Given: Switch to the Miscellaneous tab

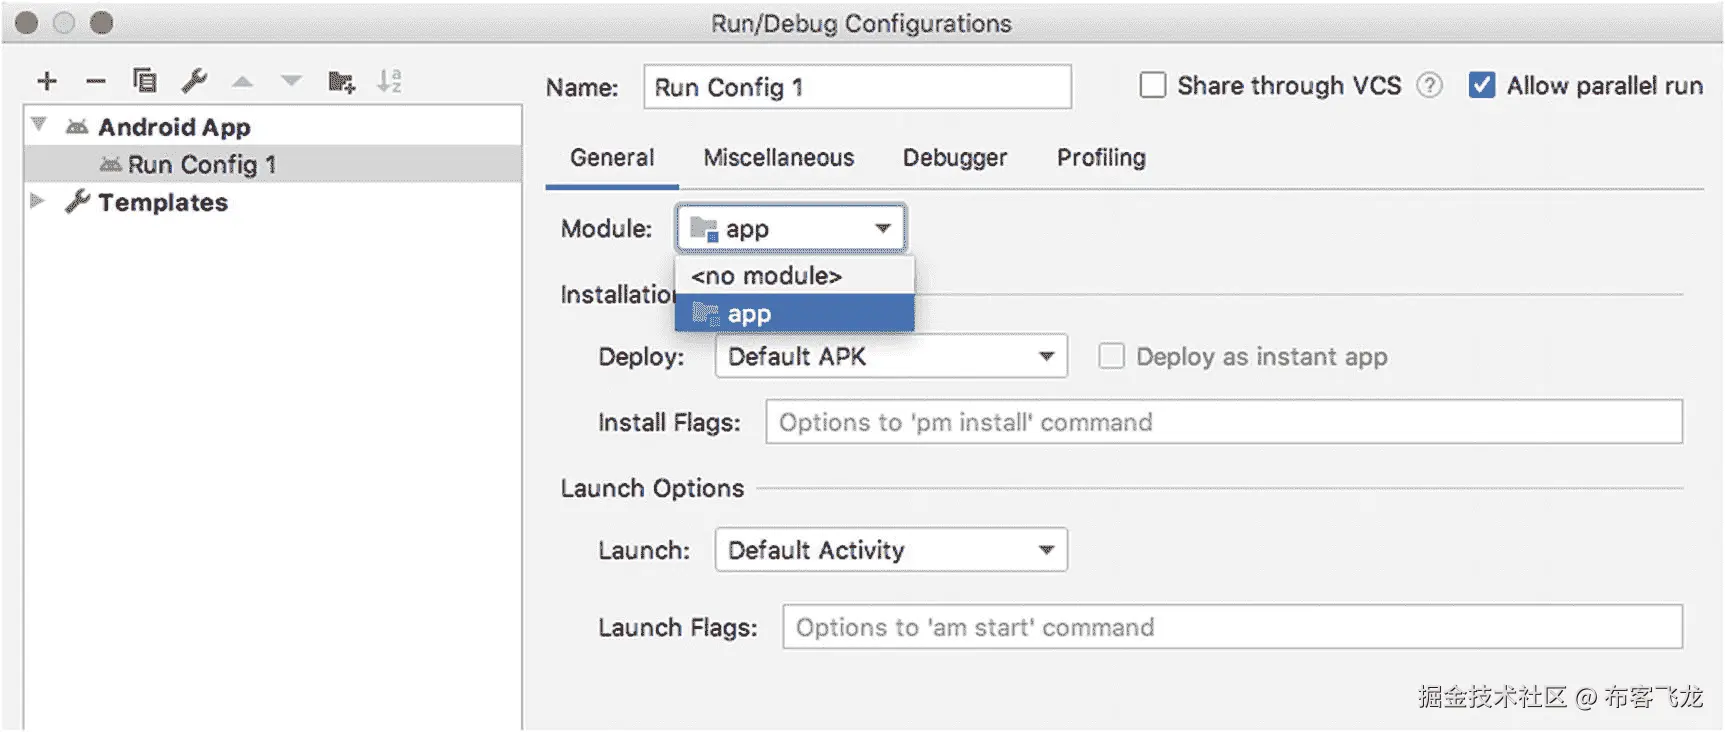Looking at the screenshot, I should (x=778, y=158).
